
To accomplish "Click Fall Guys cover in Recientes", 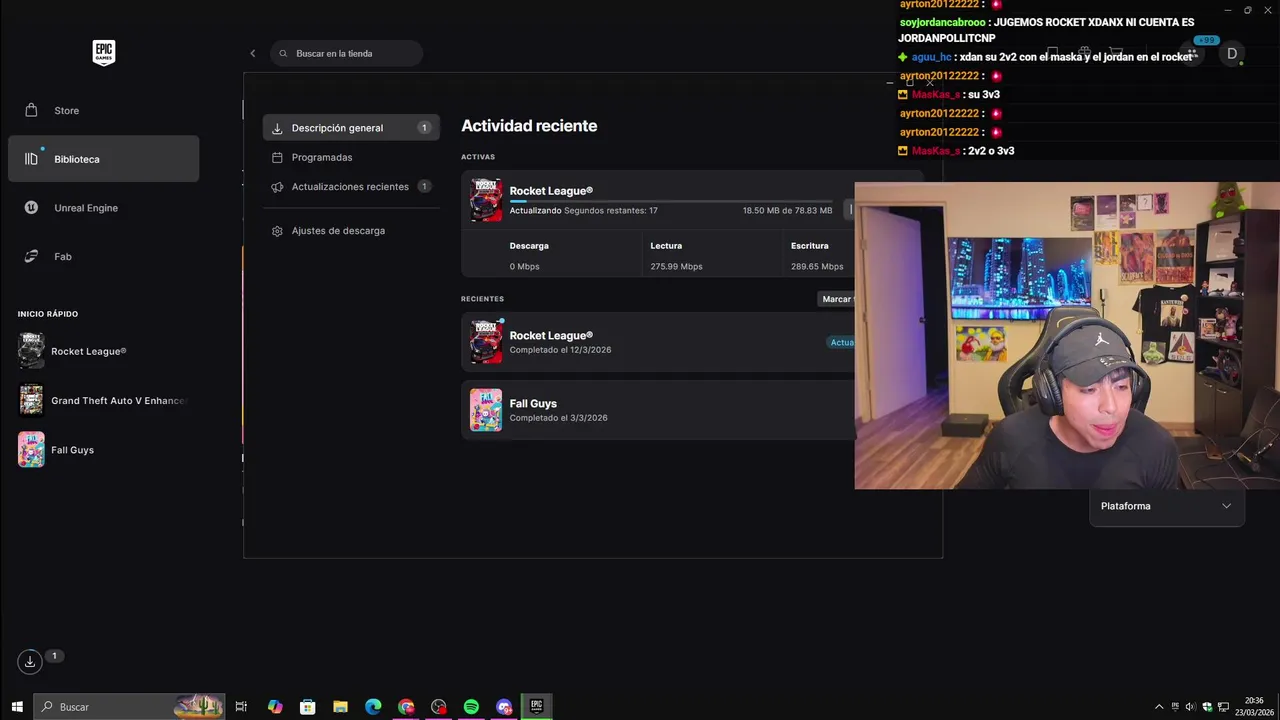I will point(486,410).
